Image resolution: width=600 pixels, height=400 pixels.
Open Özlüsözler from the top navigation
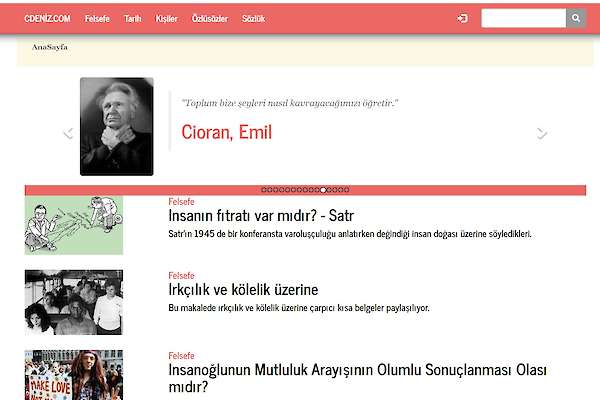pyautogui.click(x=209, y=18)
